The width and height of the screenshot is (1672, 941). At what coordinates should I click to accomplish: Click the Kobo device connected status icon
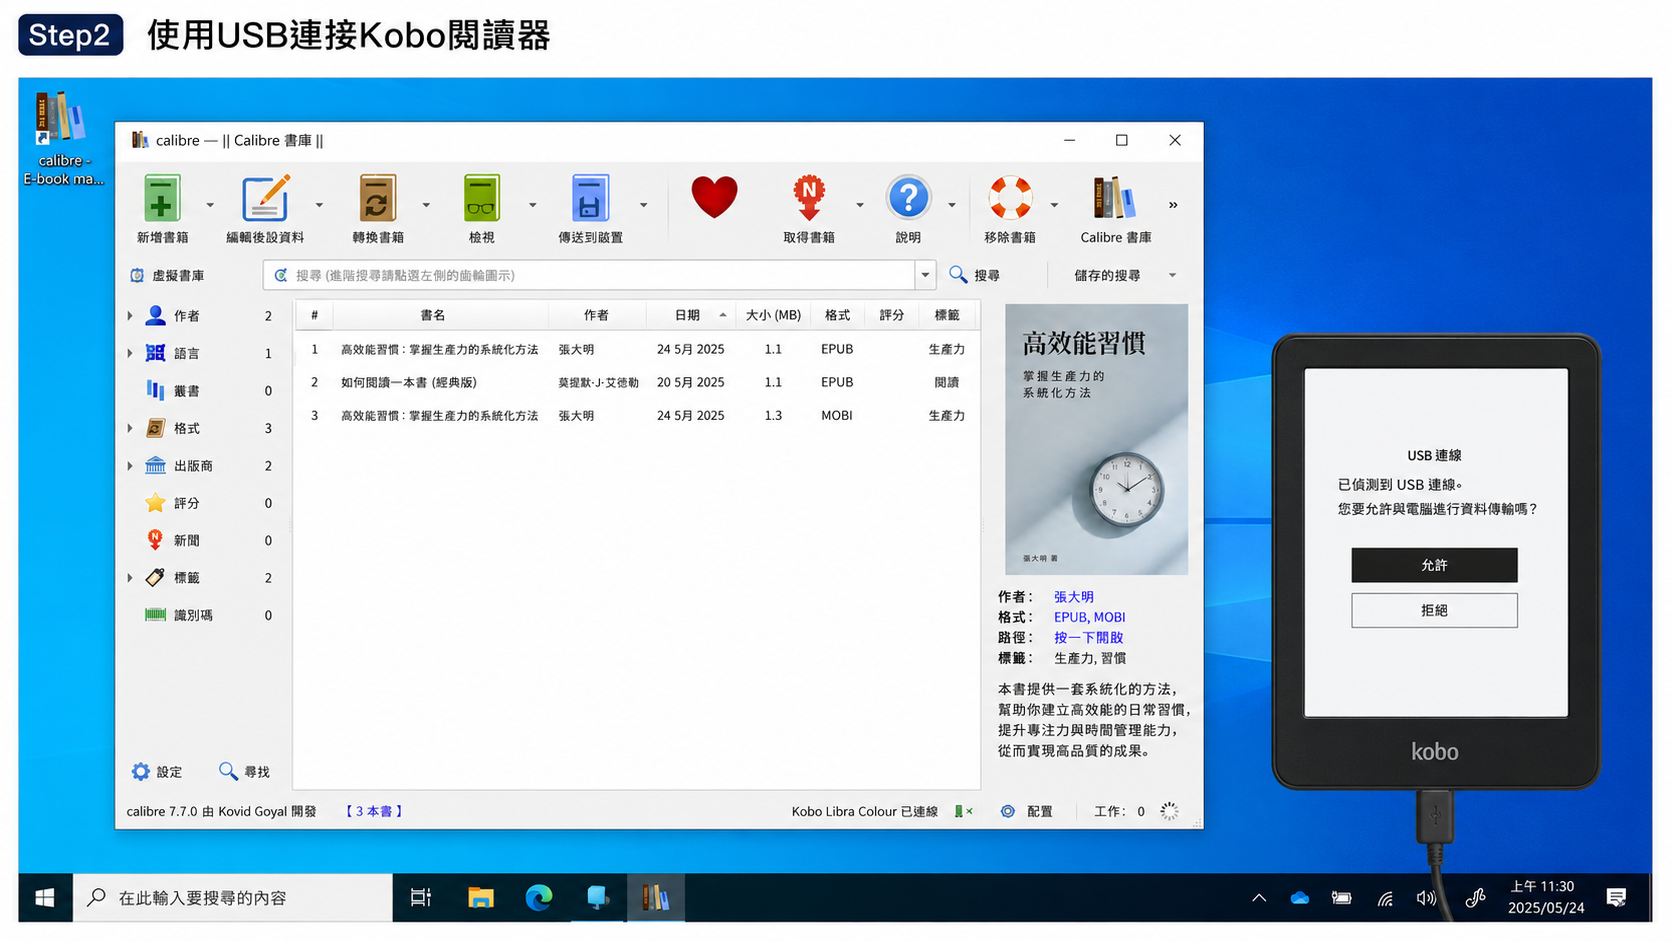point(963,811)
